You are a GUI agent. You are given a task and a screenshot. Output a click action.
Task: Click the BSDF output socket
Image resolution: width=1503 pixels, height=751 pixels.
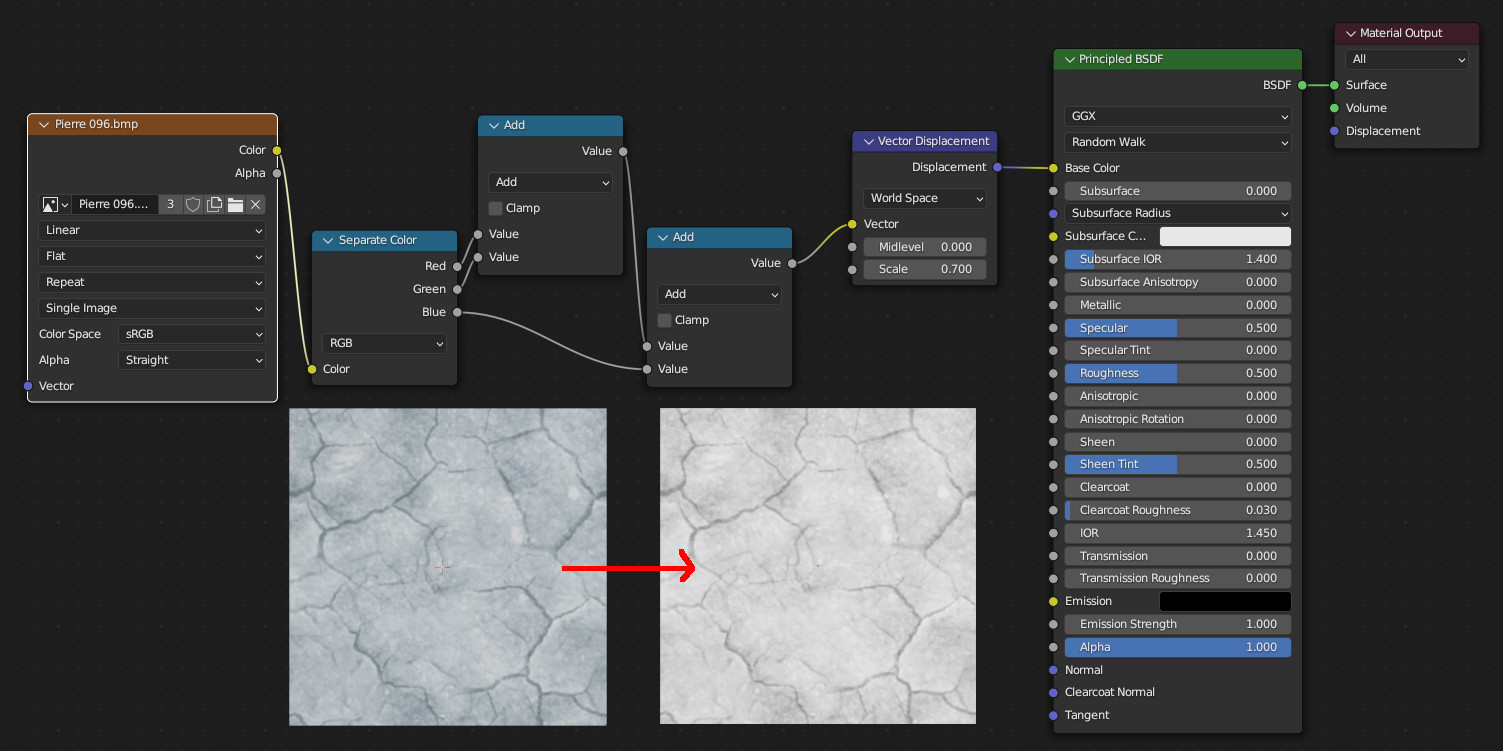[x=1302, y=86]
